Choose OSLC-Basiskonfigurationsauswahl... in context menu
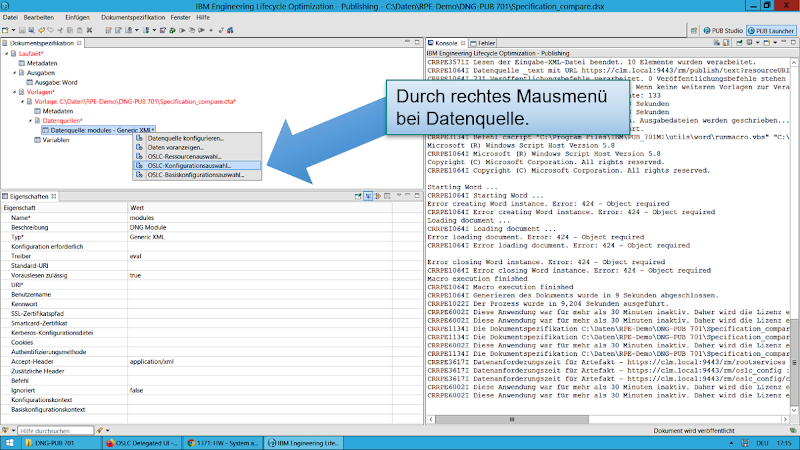This screenshot has width=800, height=450. (x=198, y=175)
